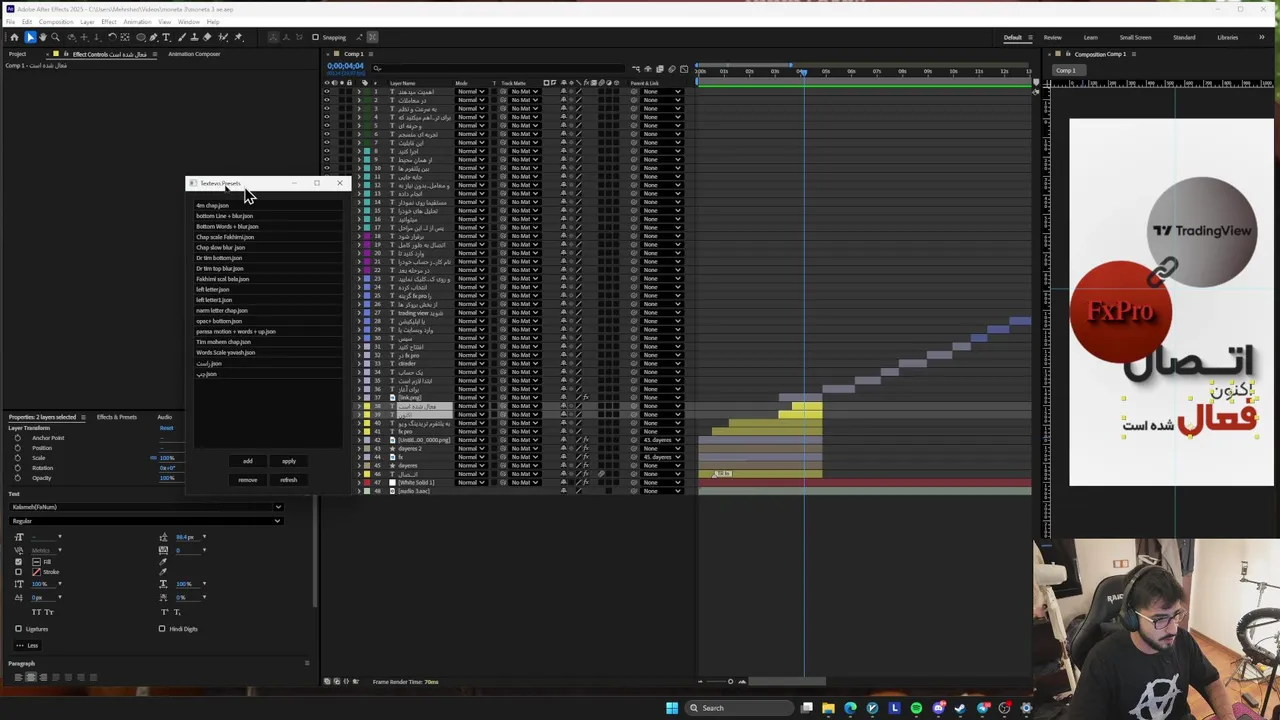Click the Stroke color swatch

tap(36, 572)
